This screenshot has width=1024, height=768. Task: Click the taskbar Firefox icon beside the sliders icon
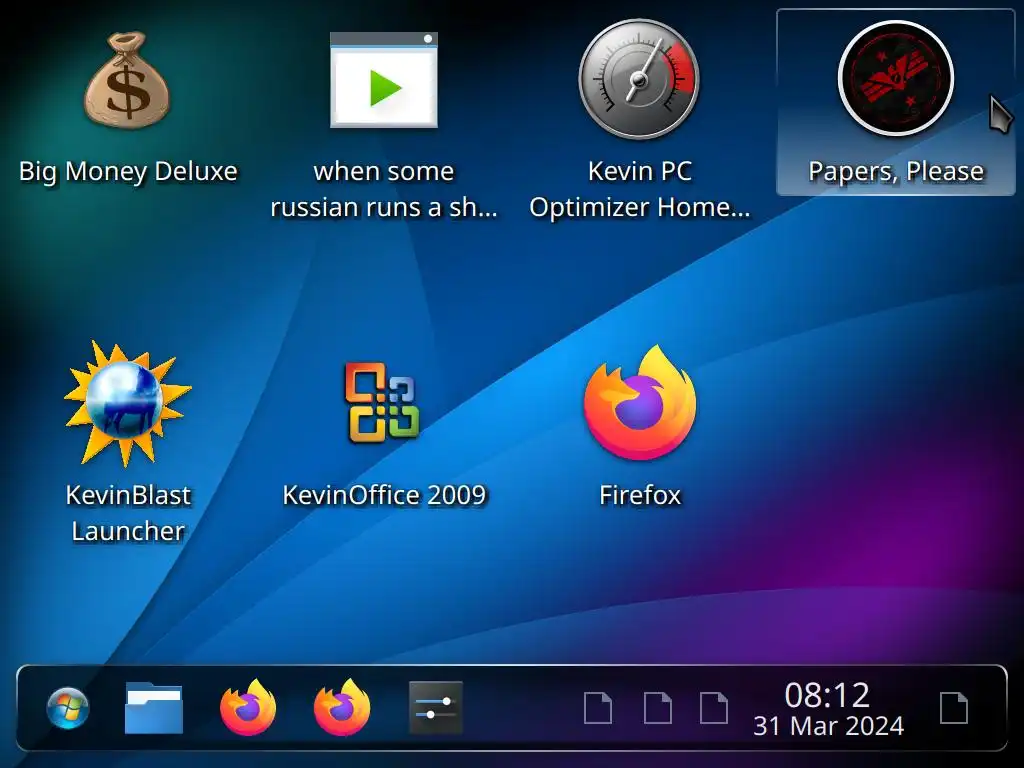[342, 708]
